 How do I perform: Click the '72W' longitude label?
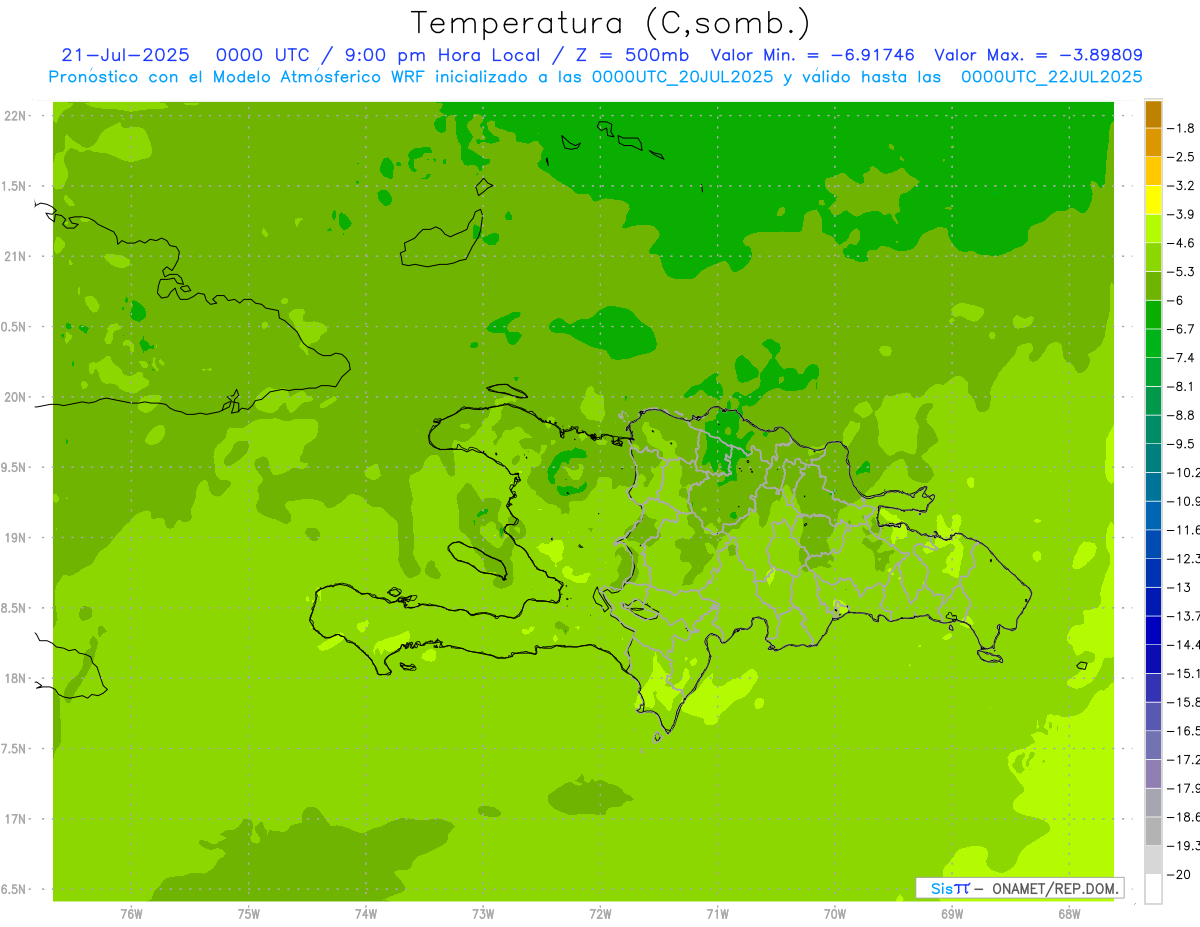600,913
